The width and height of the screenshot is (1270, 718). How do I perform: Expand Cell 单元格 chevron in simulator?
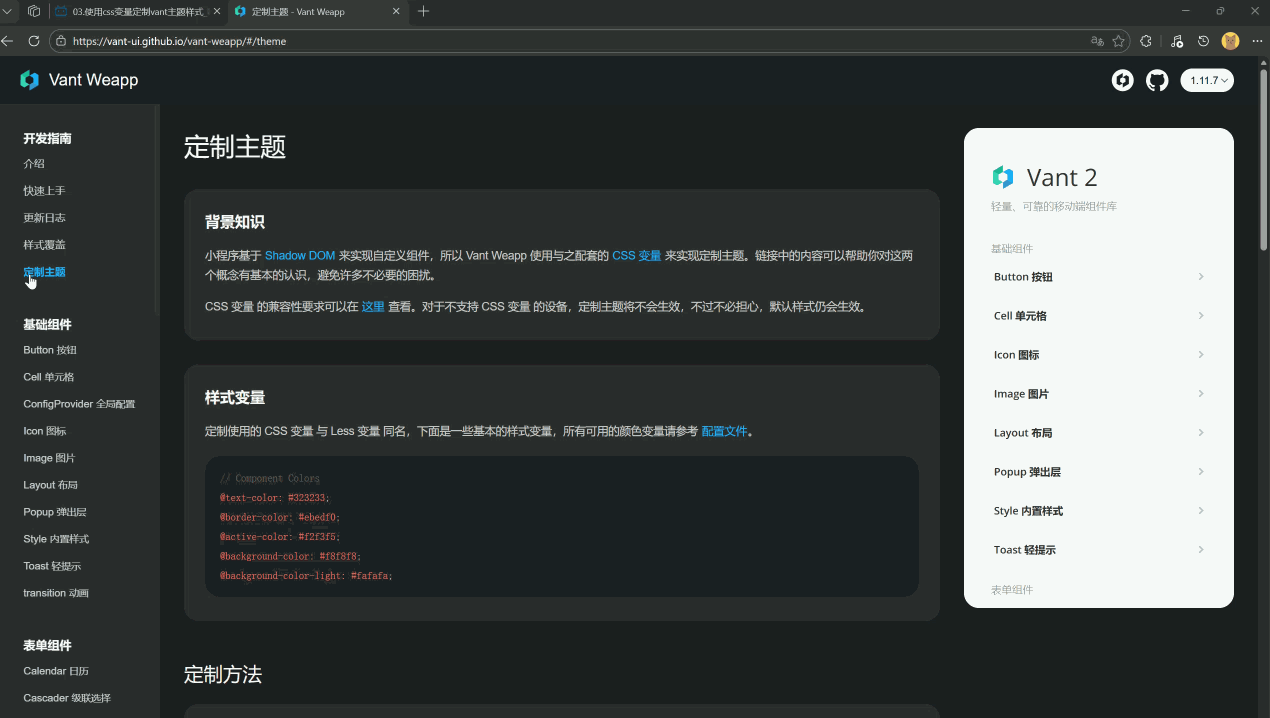click(x=1201, y=316)
